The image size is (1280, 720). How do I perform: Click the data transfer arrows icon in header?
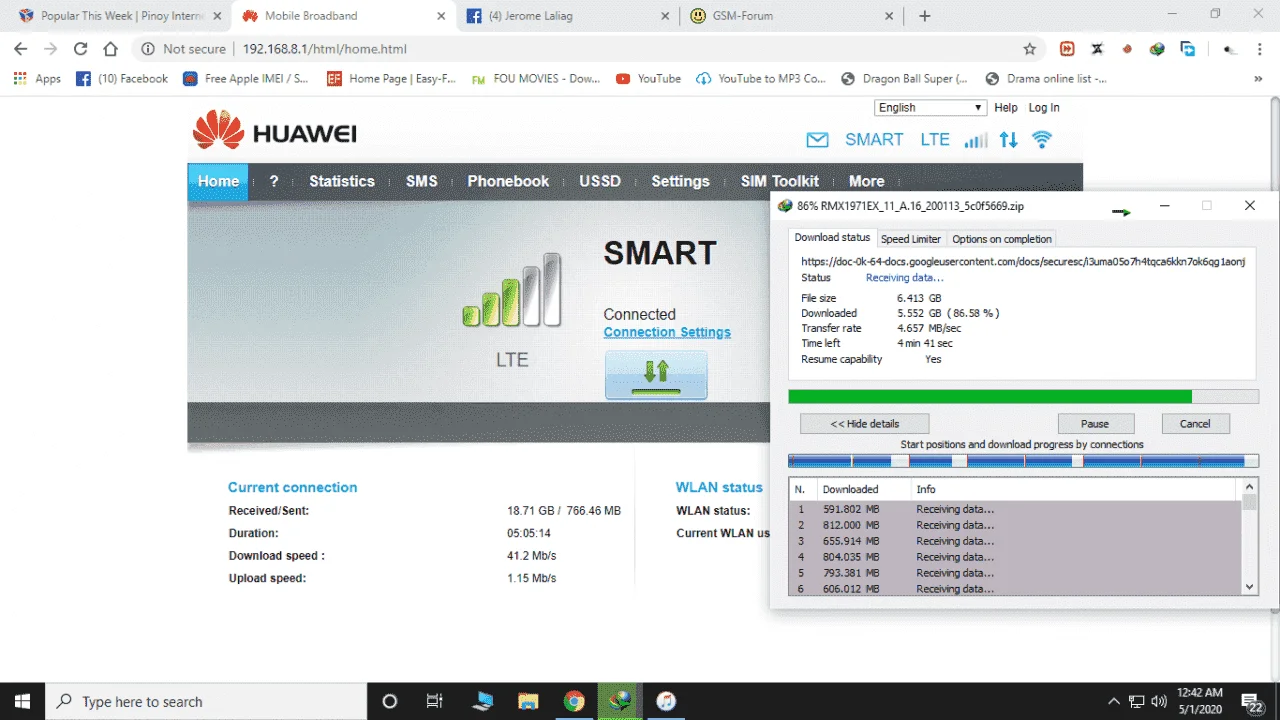(1009, 140)
